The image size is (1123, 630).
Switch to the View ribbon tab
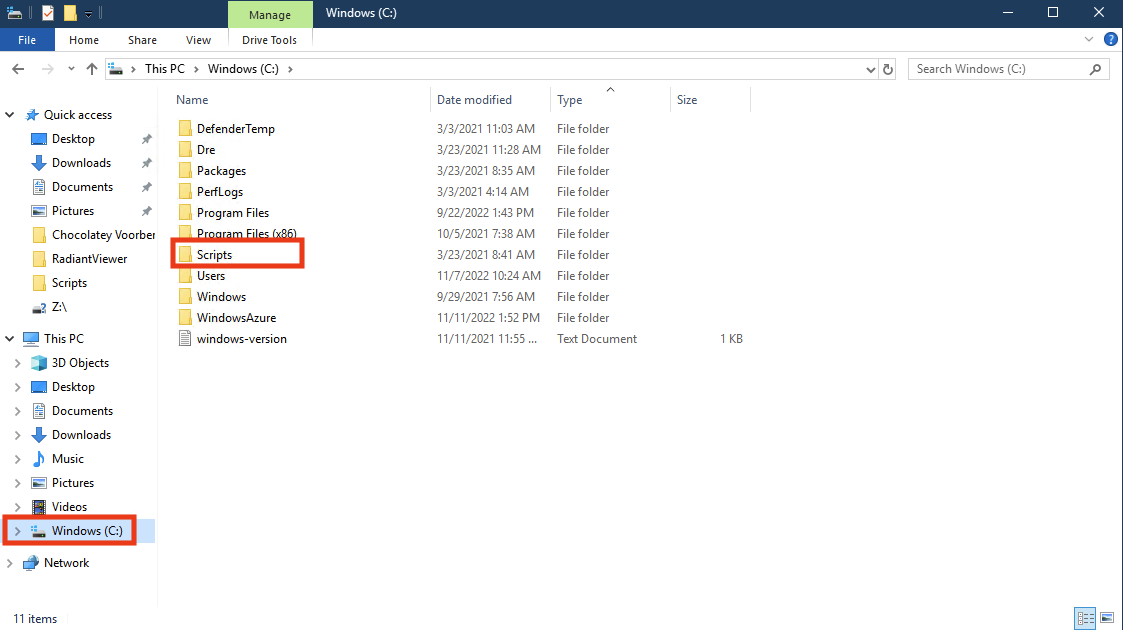pos(198,40)
